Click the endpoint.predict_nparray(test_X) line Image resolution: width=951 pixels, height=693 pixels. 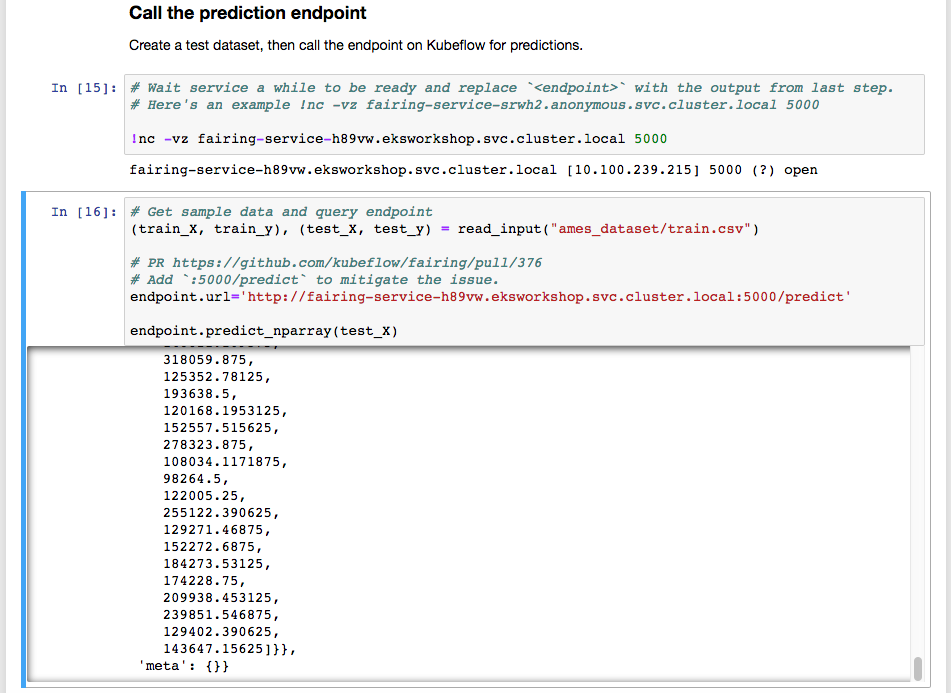(263, 331)
